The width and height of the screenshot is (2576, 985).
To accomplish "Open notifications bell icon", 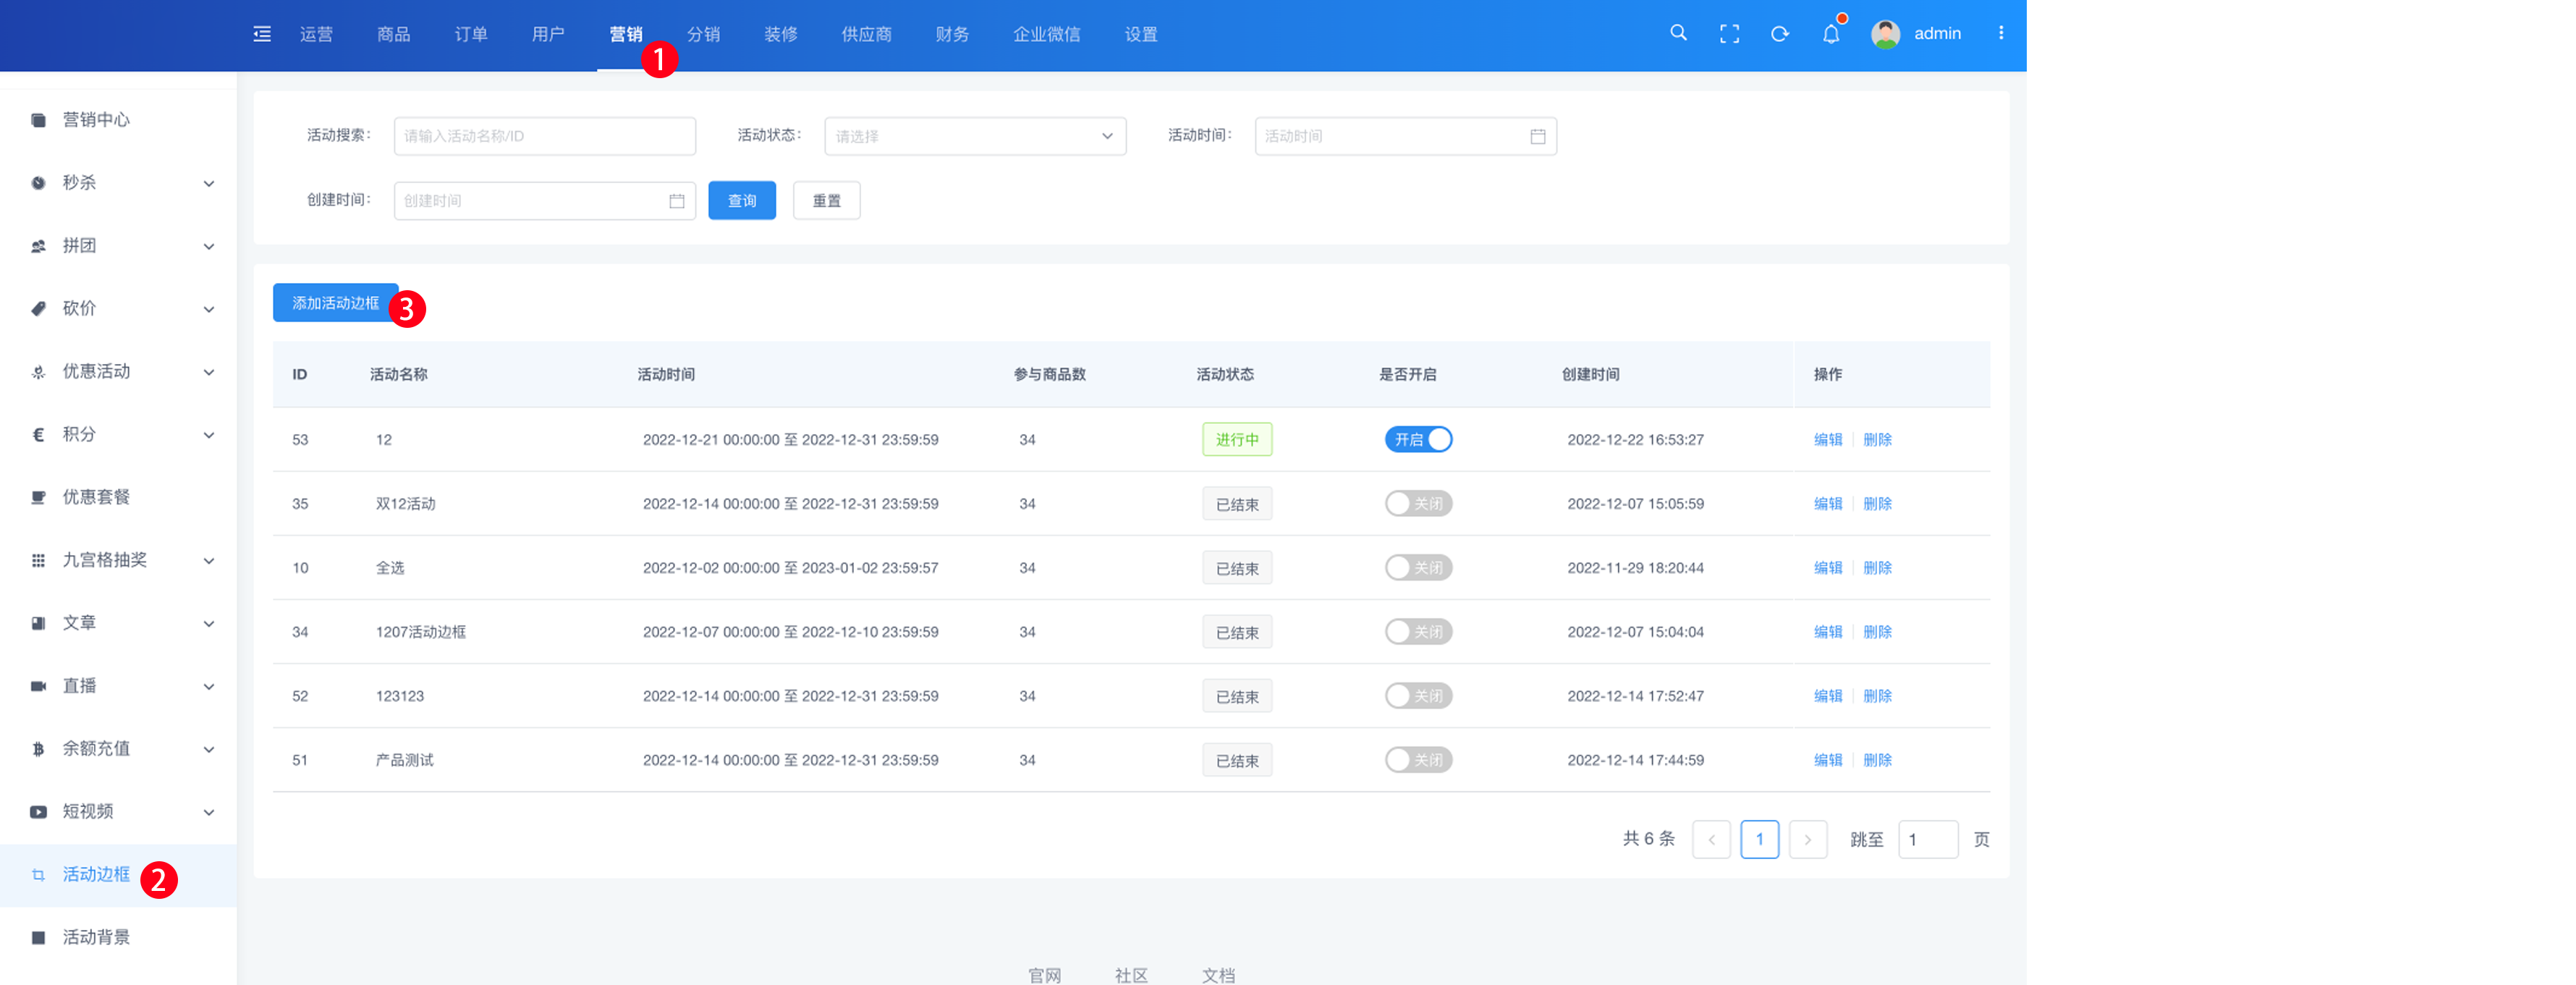I will (x=1830, y=34).
